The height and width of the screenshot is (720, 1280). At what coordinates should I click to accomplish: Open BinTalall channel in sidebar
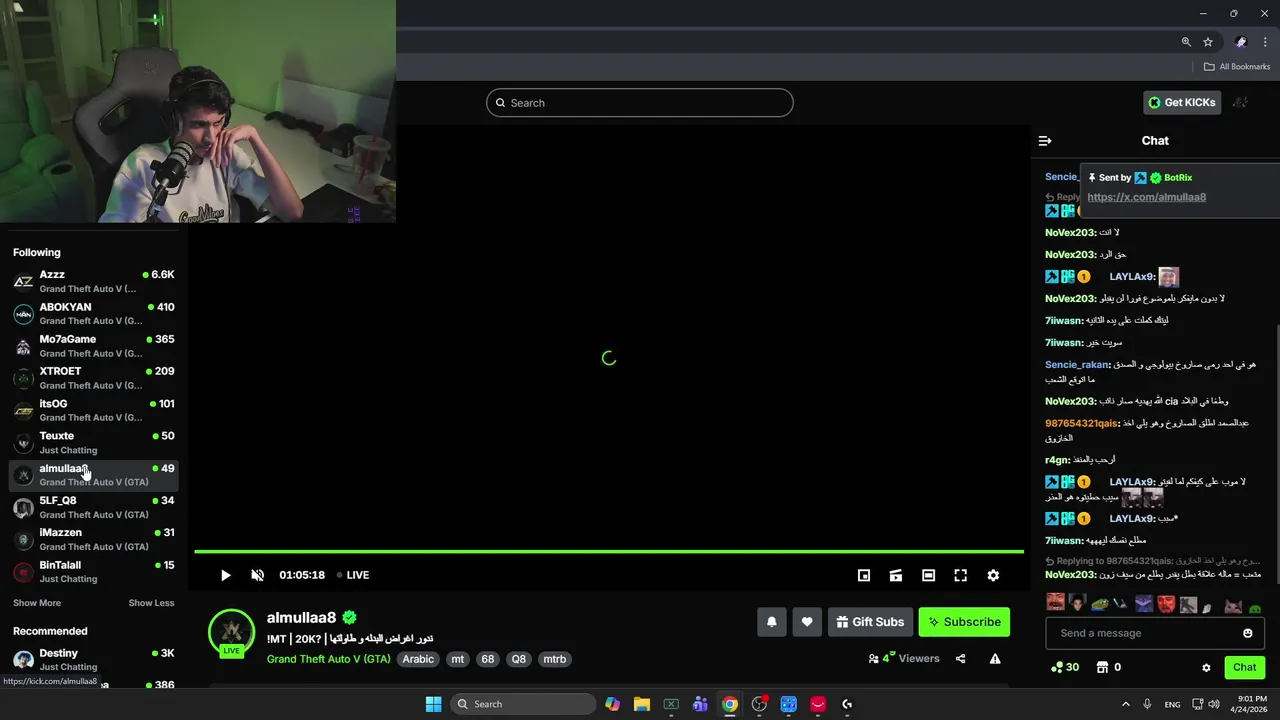[x=94, y=571]
